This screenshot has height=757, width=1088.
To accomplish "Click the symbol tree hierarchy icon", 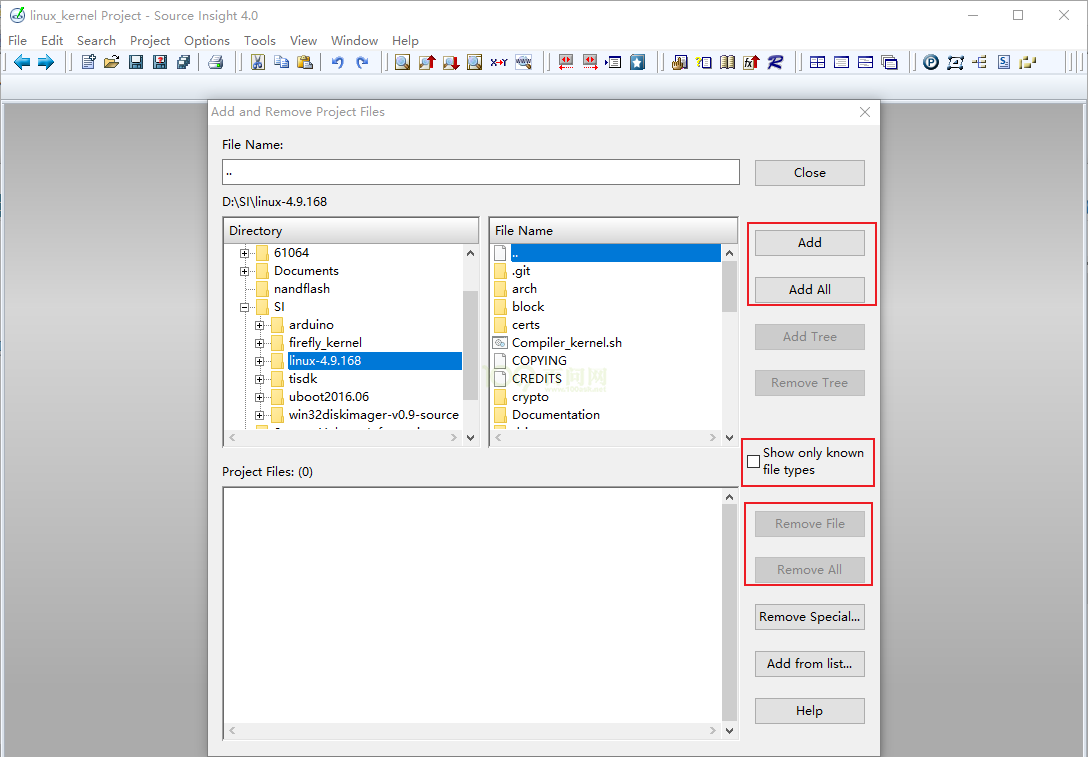I will click(x=979, y=62).
